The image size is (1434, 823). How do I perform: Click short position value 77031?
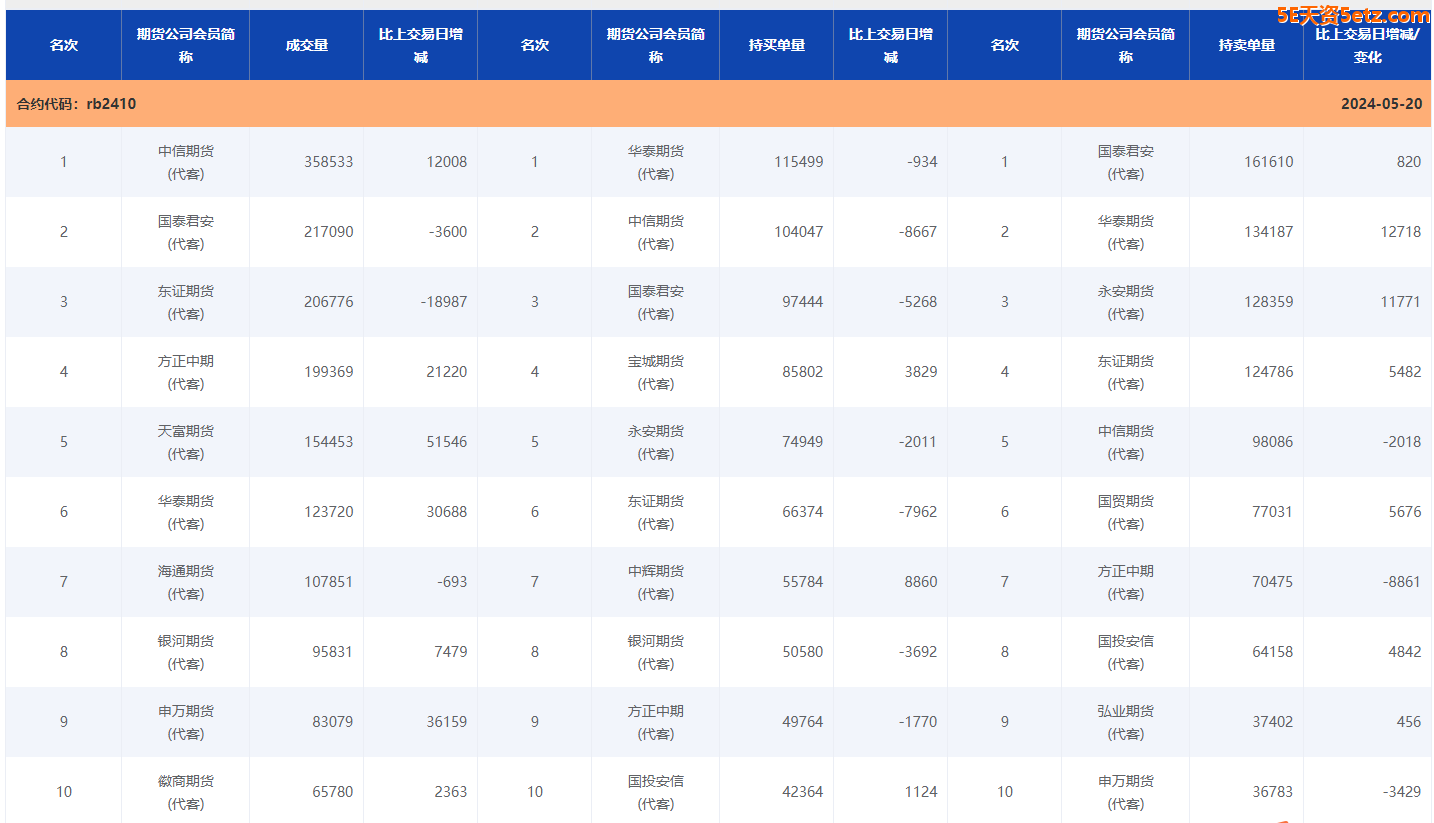1273,512
